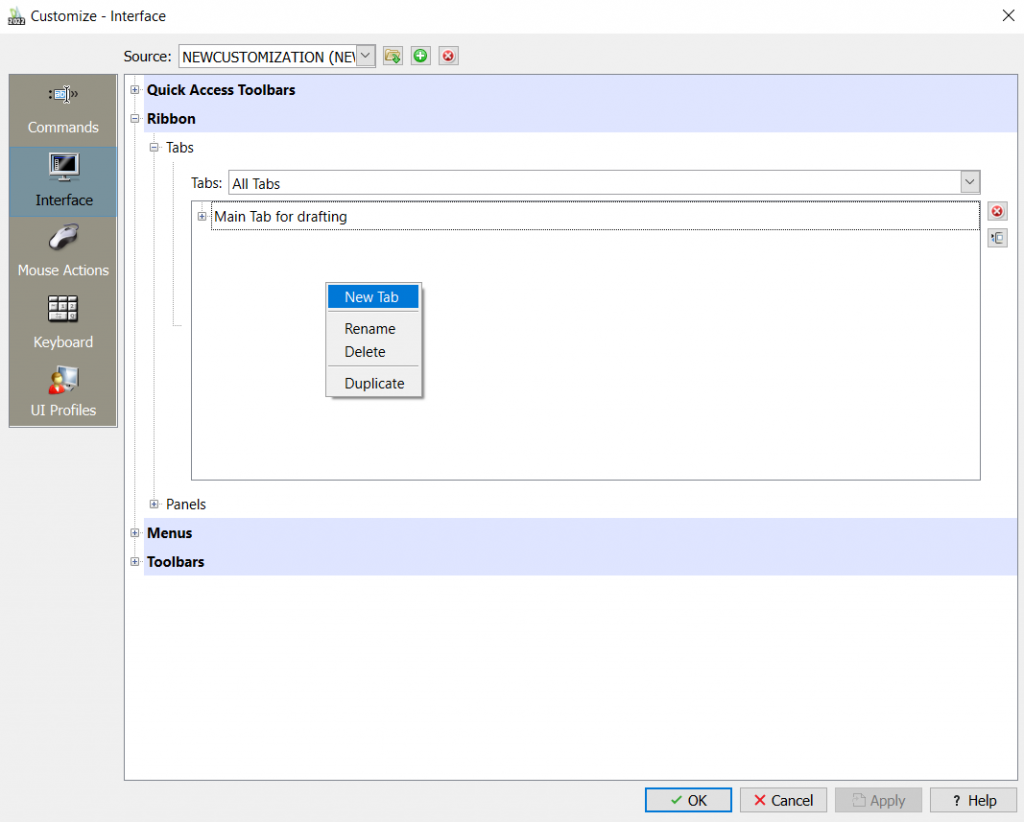Select Main Tab for drafting item
Screen dimensions: 1024x822
pyautogui.click(x=281, y=216)
